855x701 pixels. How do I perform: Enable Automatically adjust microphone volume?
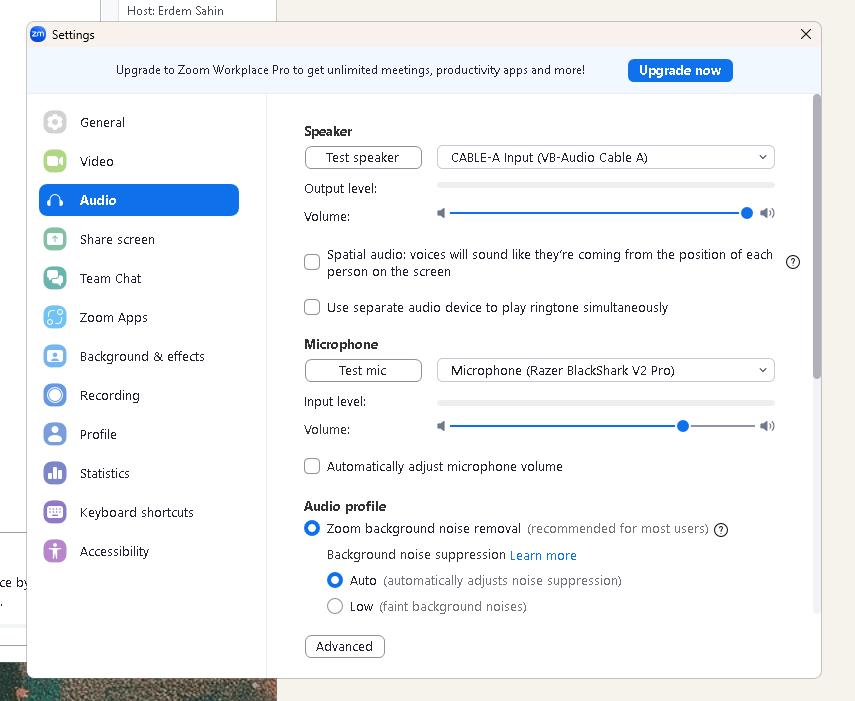tap(312, 466)
